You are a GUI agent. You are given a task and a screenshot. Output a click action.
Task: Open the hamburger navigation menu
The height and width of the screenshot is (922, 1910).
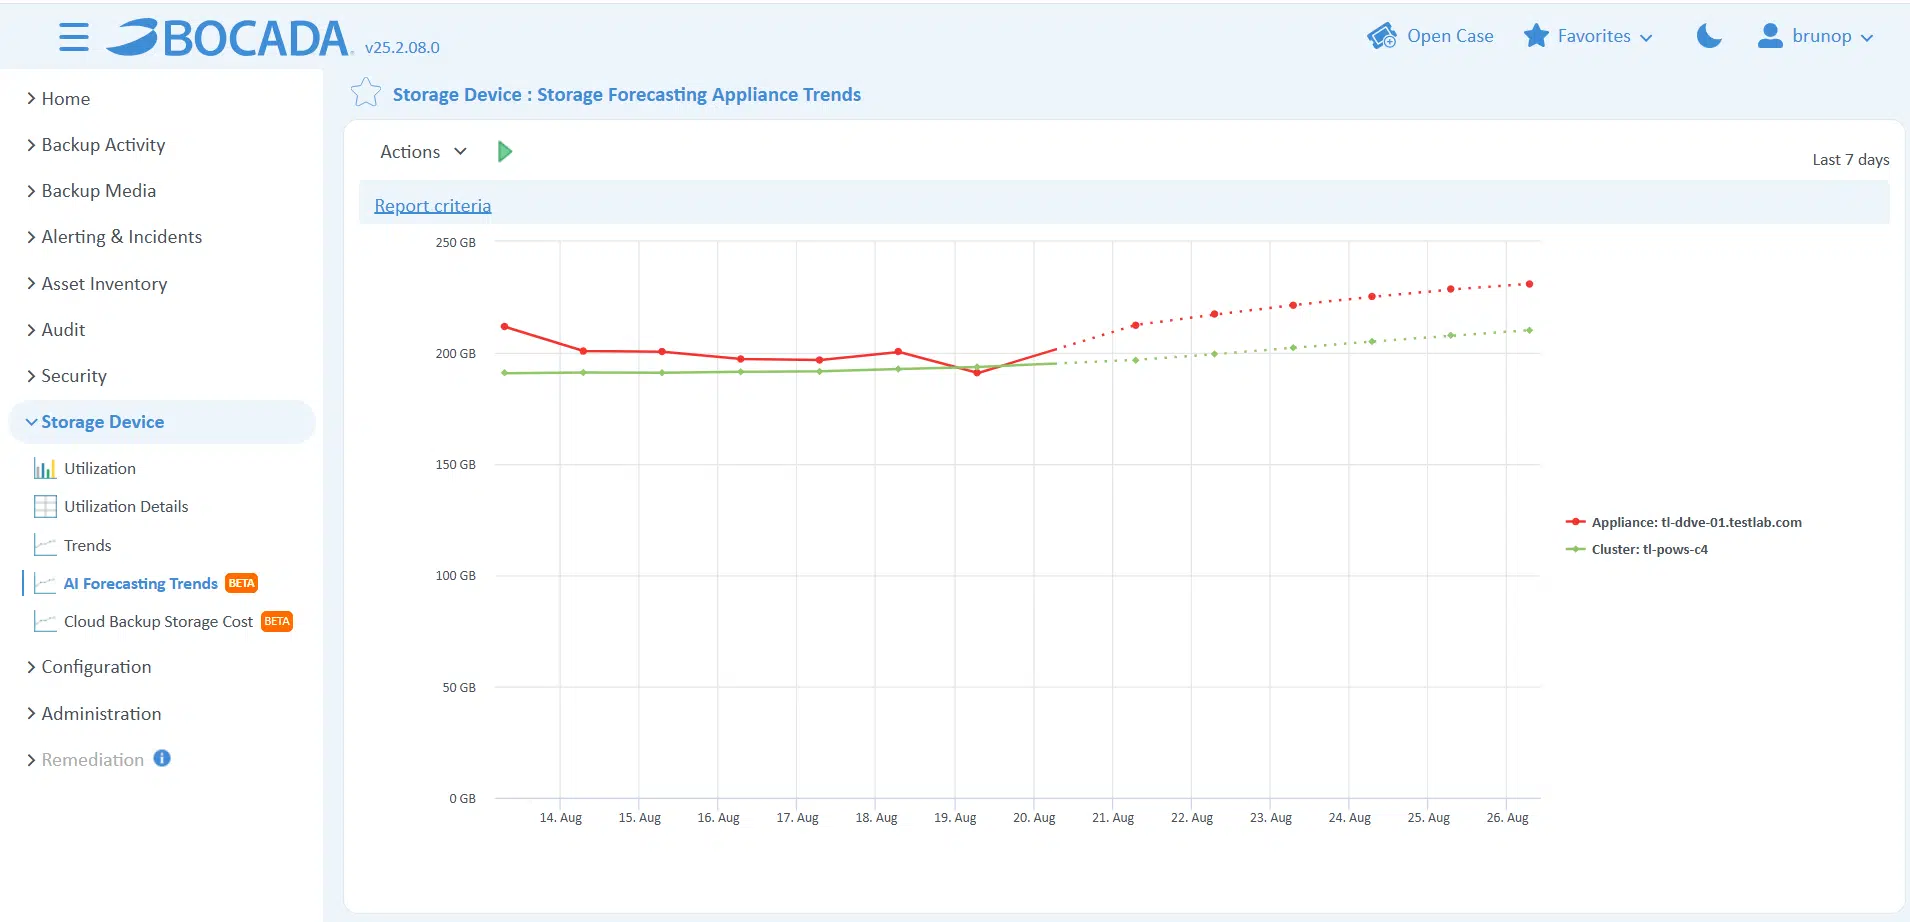point(74,38)
